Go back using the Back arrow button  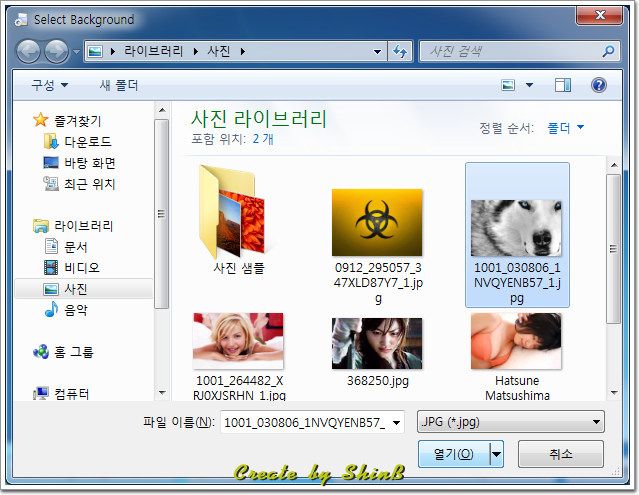[28, 52]
